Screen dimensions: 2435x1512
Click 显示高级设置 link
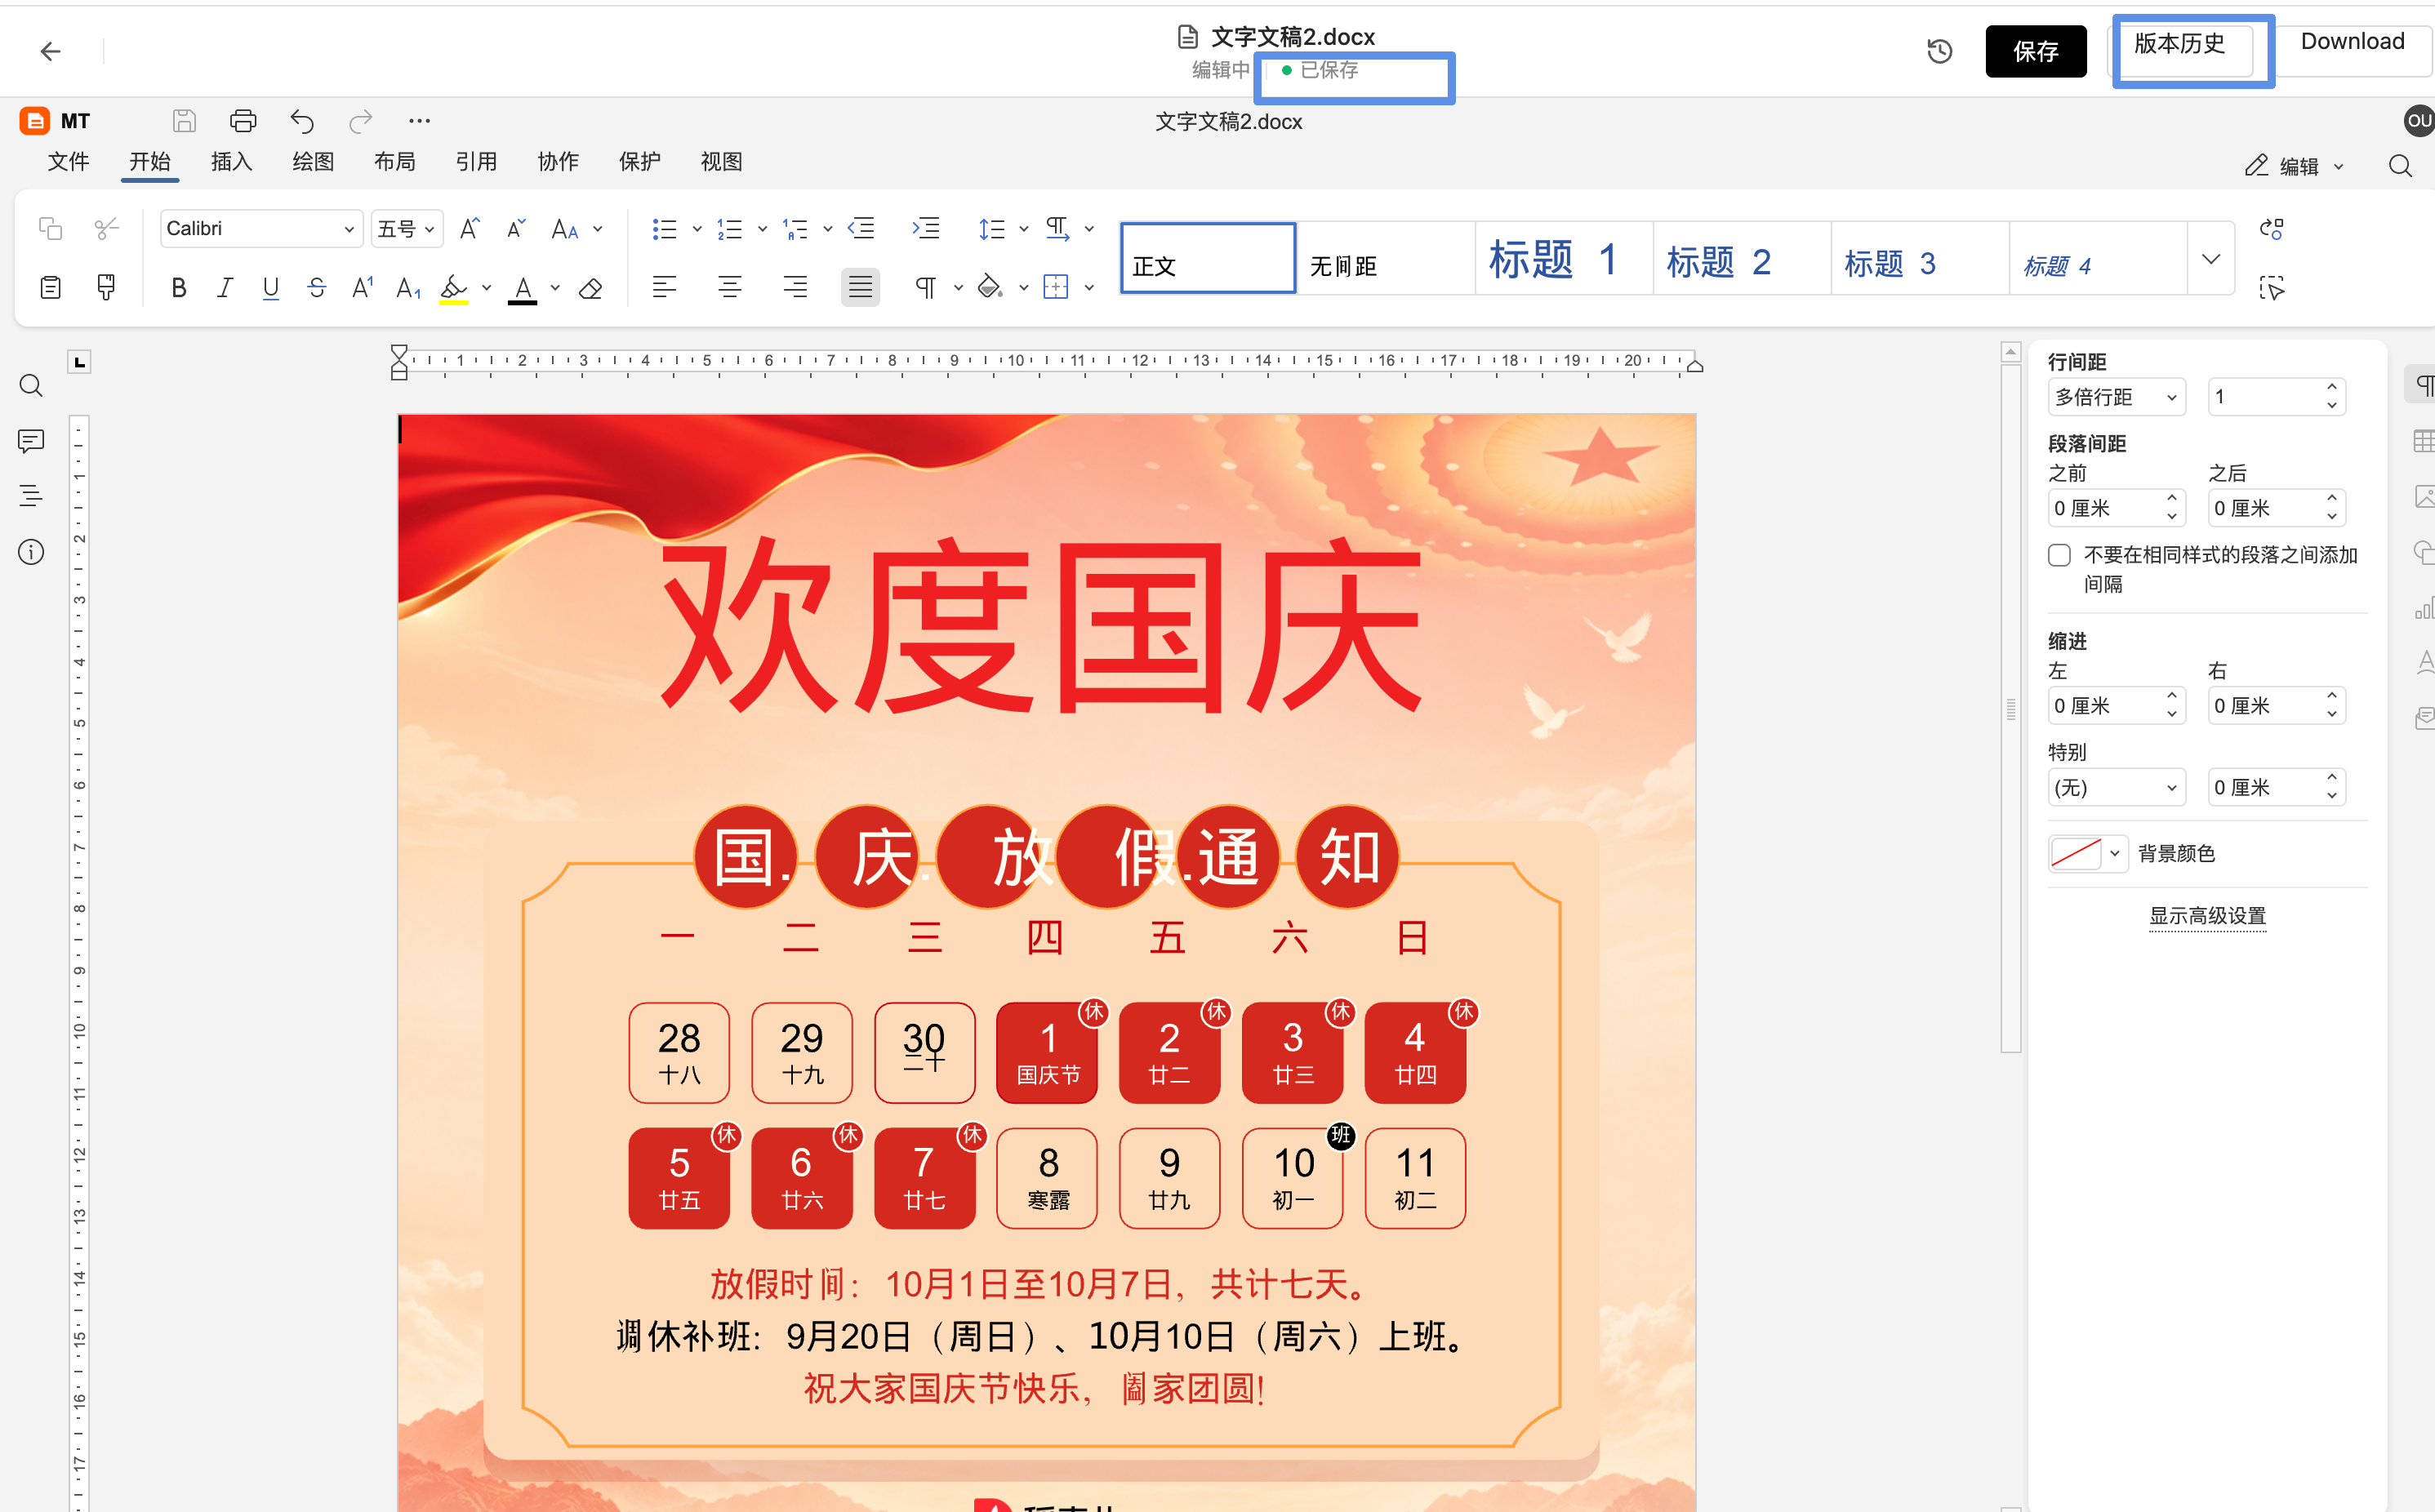(2207, 916)
